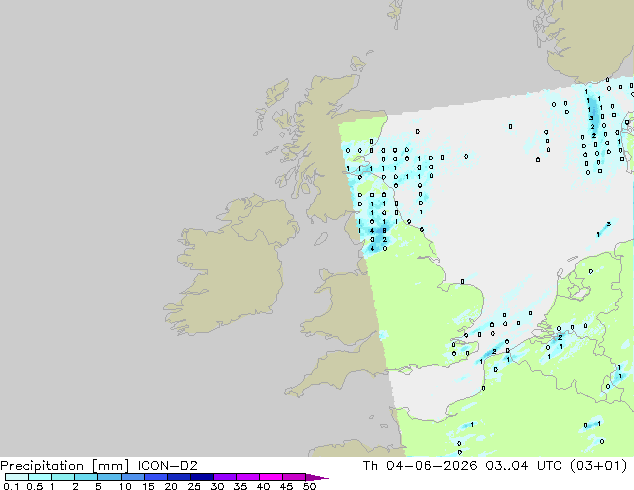Click the dark navy 25 mm legend swatch
Image resolution: width=634 pixels, height=490 pixels.
pos(202,477)
